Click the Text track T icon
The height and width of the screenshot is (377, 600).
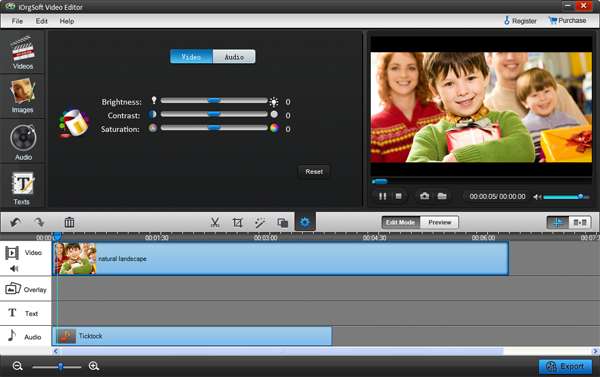coord(12,313)
